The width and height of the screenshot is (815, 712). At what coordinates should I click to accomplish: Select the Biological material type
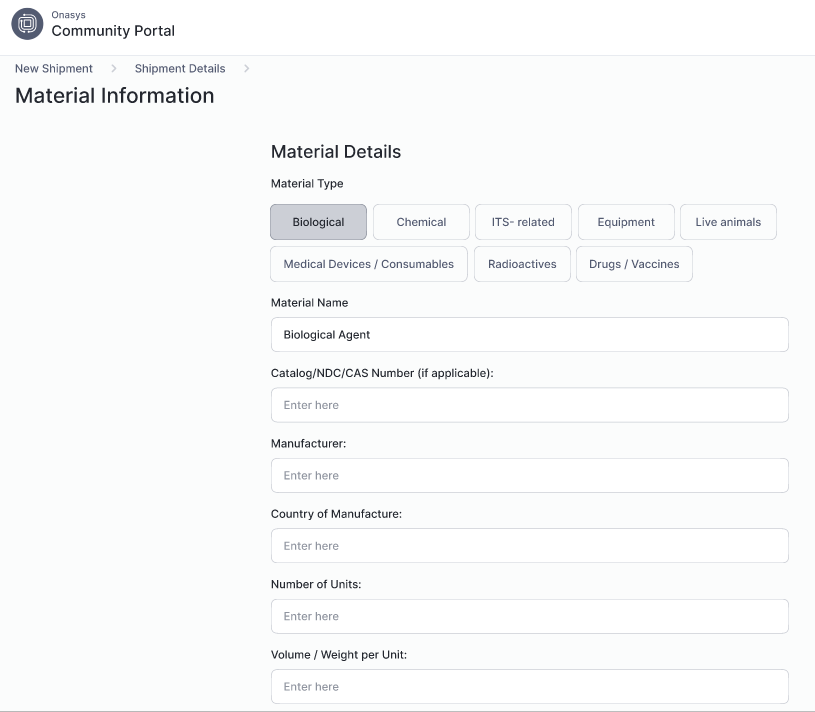[318, 222]
